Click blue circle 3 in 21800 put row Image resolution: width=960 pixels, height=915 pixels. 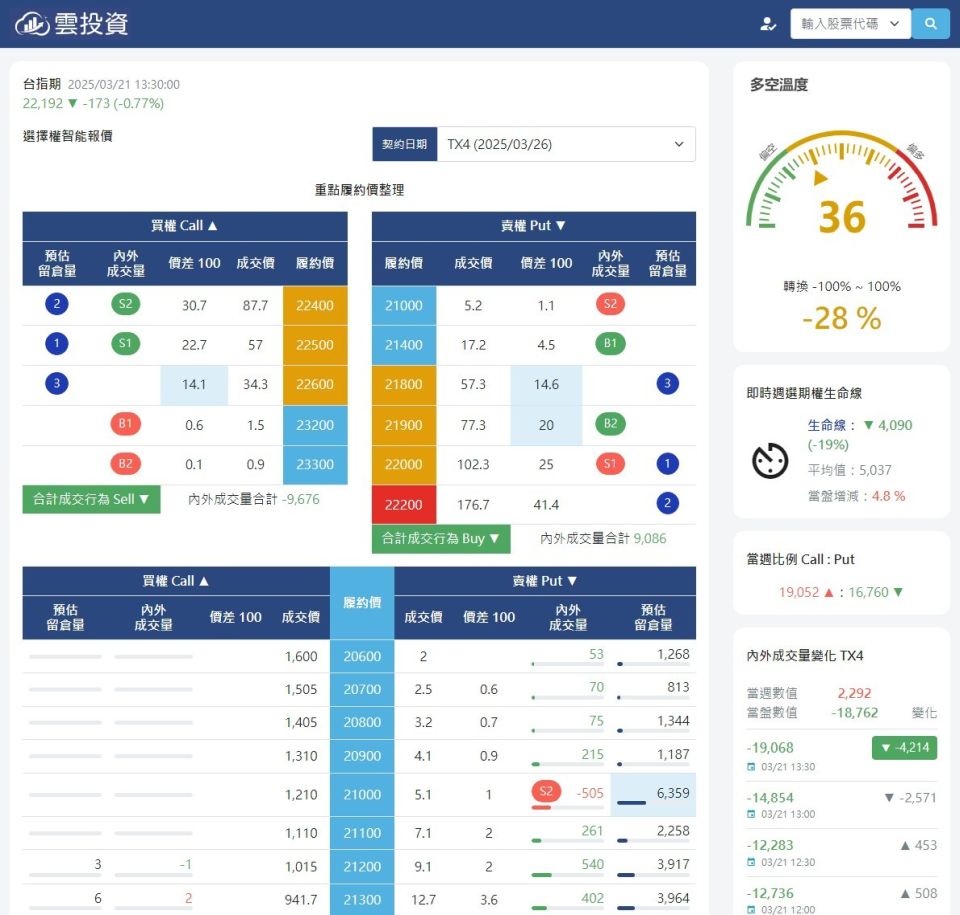coord(668,384)
